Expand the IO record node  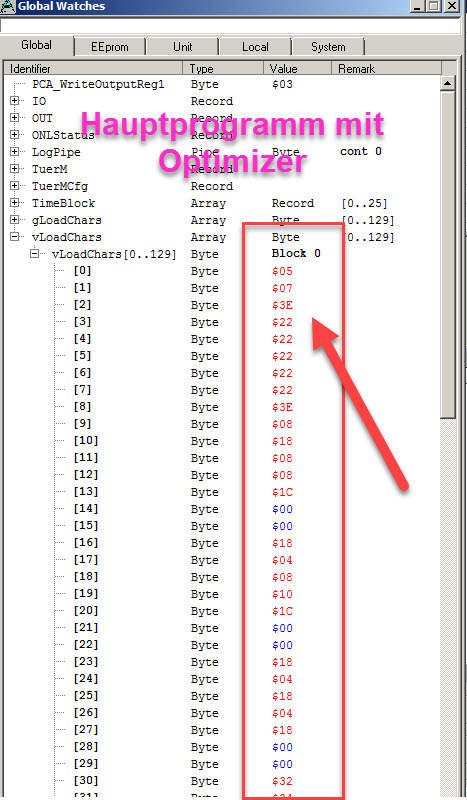15,101
